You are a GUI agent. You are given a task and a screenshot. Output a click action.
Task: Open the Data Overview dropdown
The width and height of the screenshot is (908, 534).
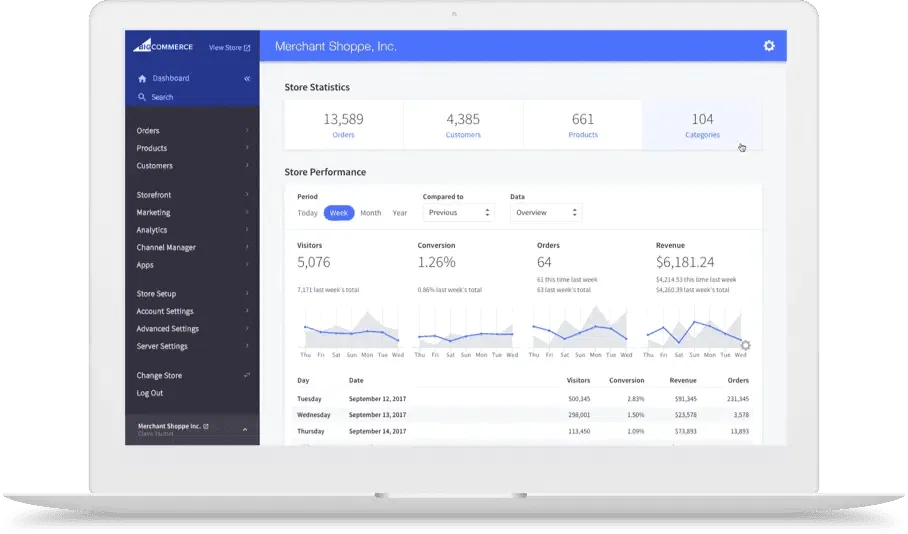pos(545,213)
